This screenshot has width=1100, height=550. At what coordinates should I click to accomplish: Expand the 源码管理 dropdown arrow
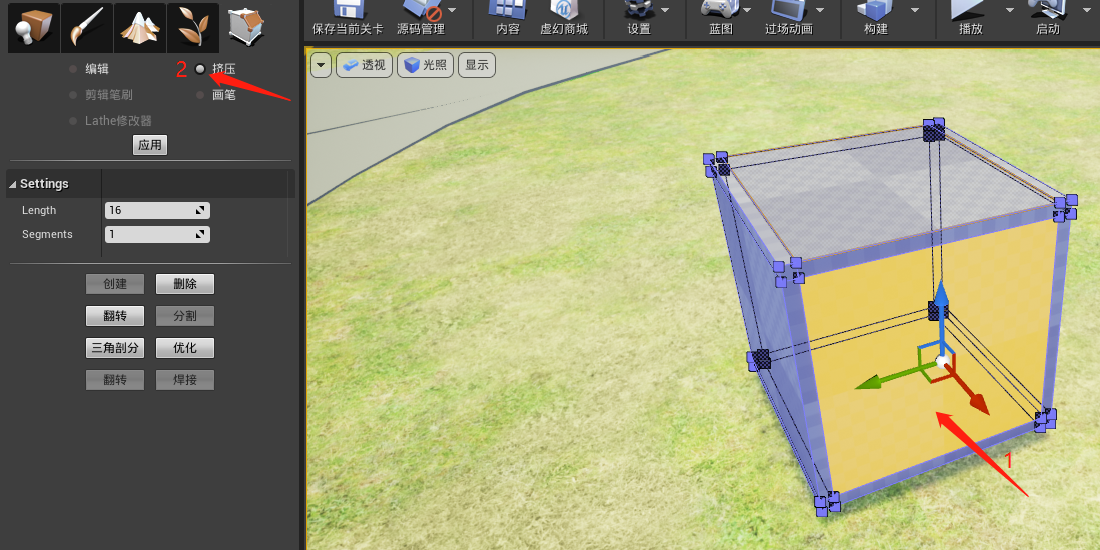tap(453, 9)
